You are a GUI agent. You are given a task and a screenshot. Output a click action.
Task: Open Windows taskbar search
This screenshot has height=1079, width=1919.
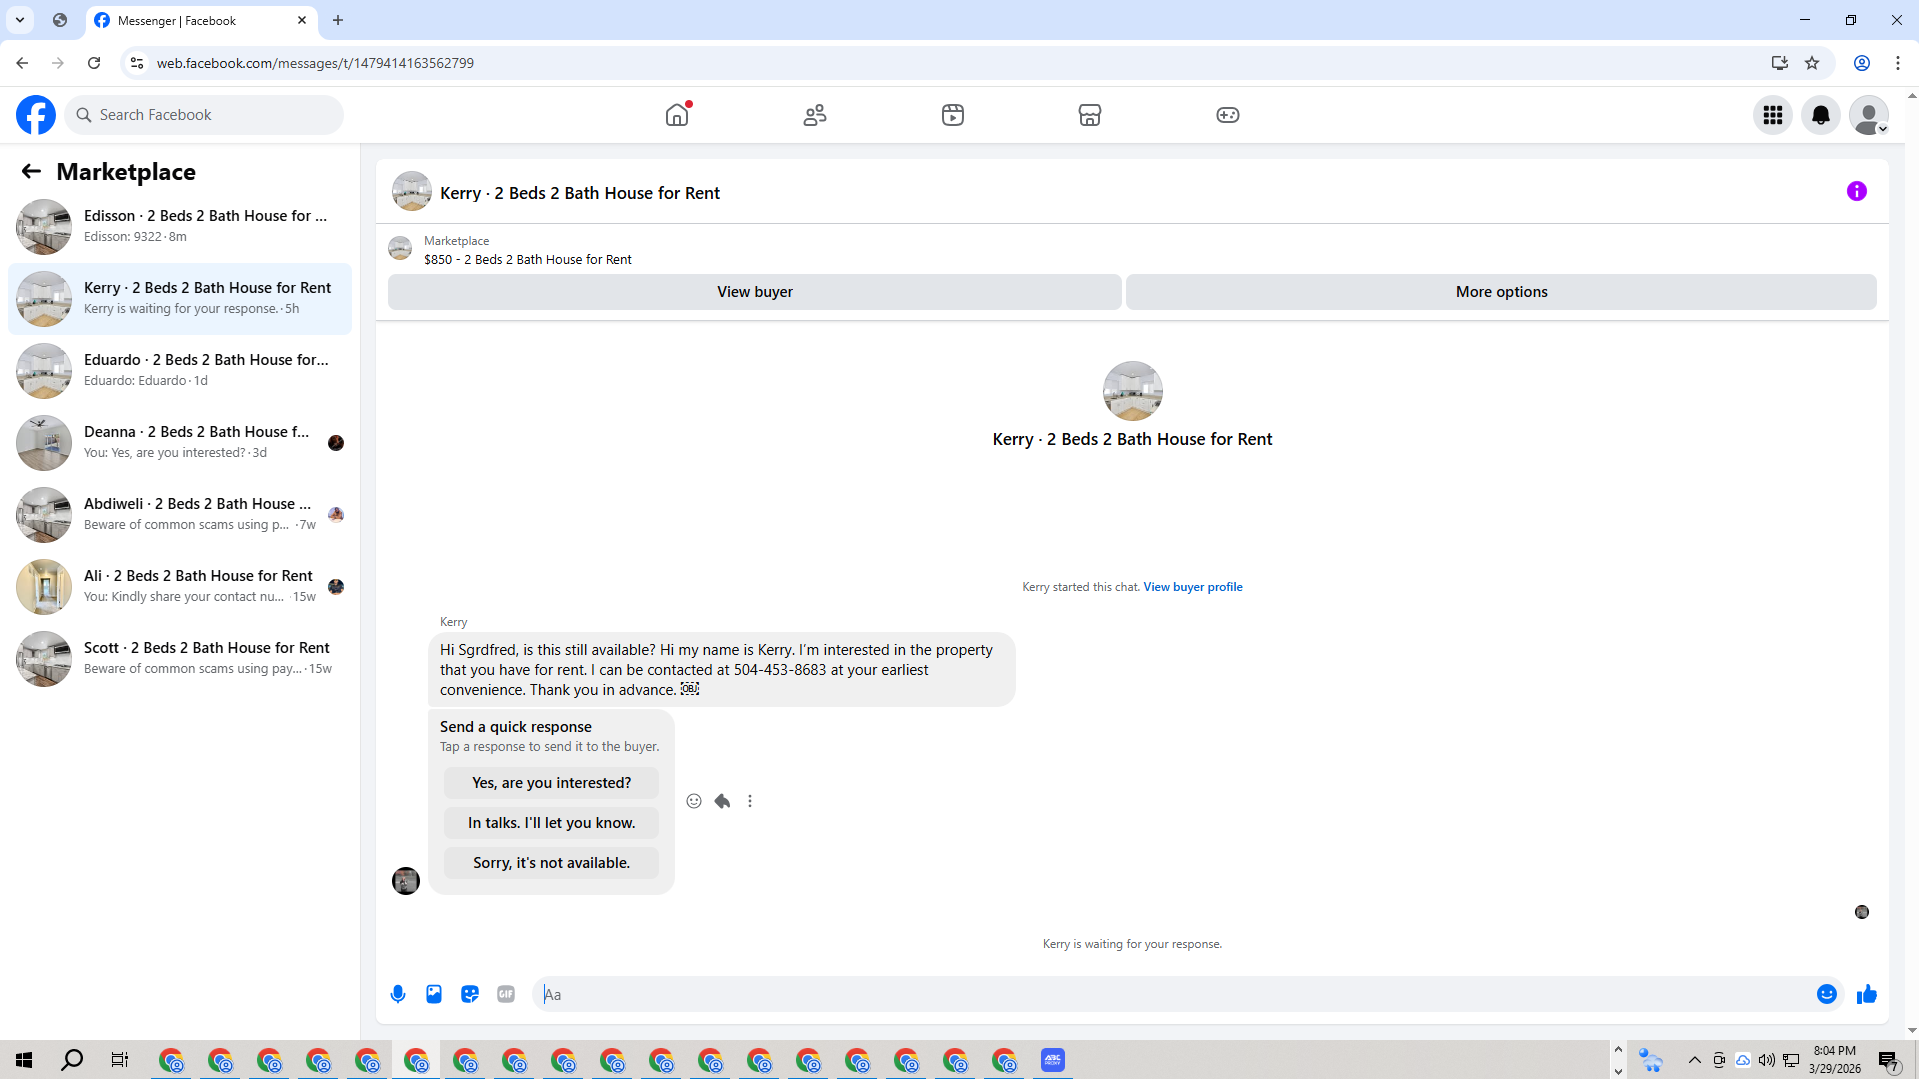coord(72,1060)
